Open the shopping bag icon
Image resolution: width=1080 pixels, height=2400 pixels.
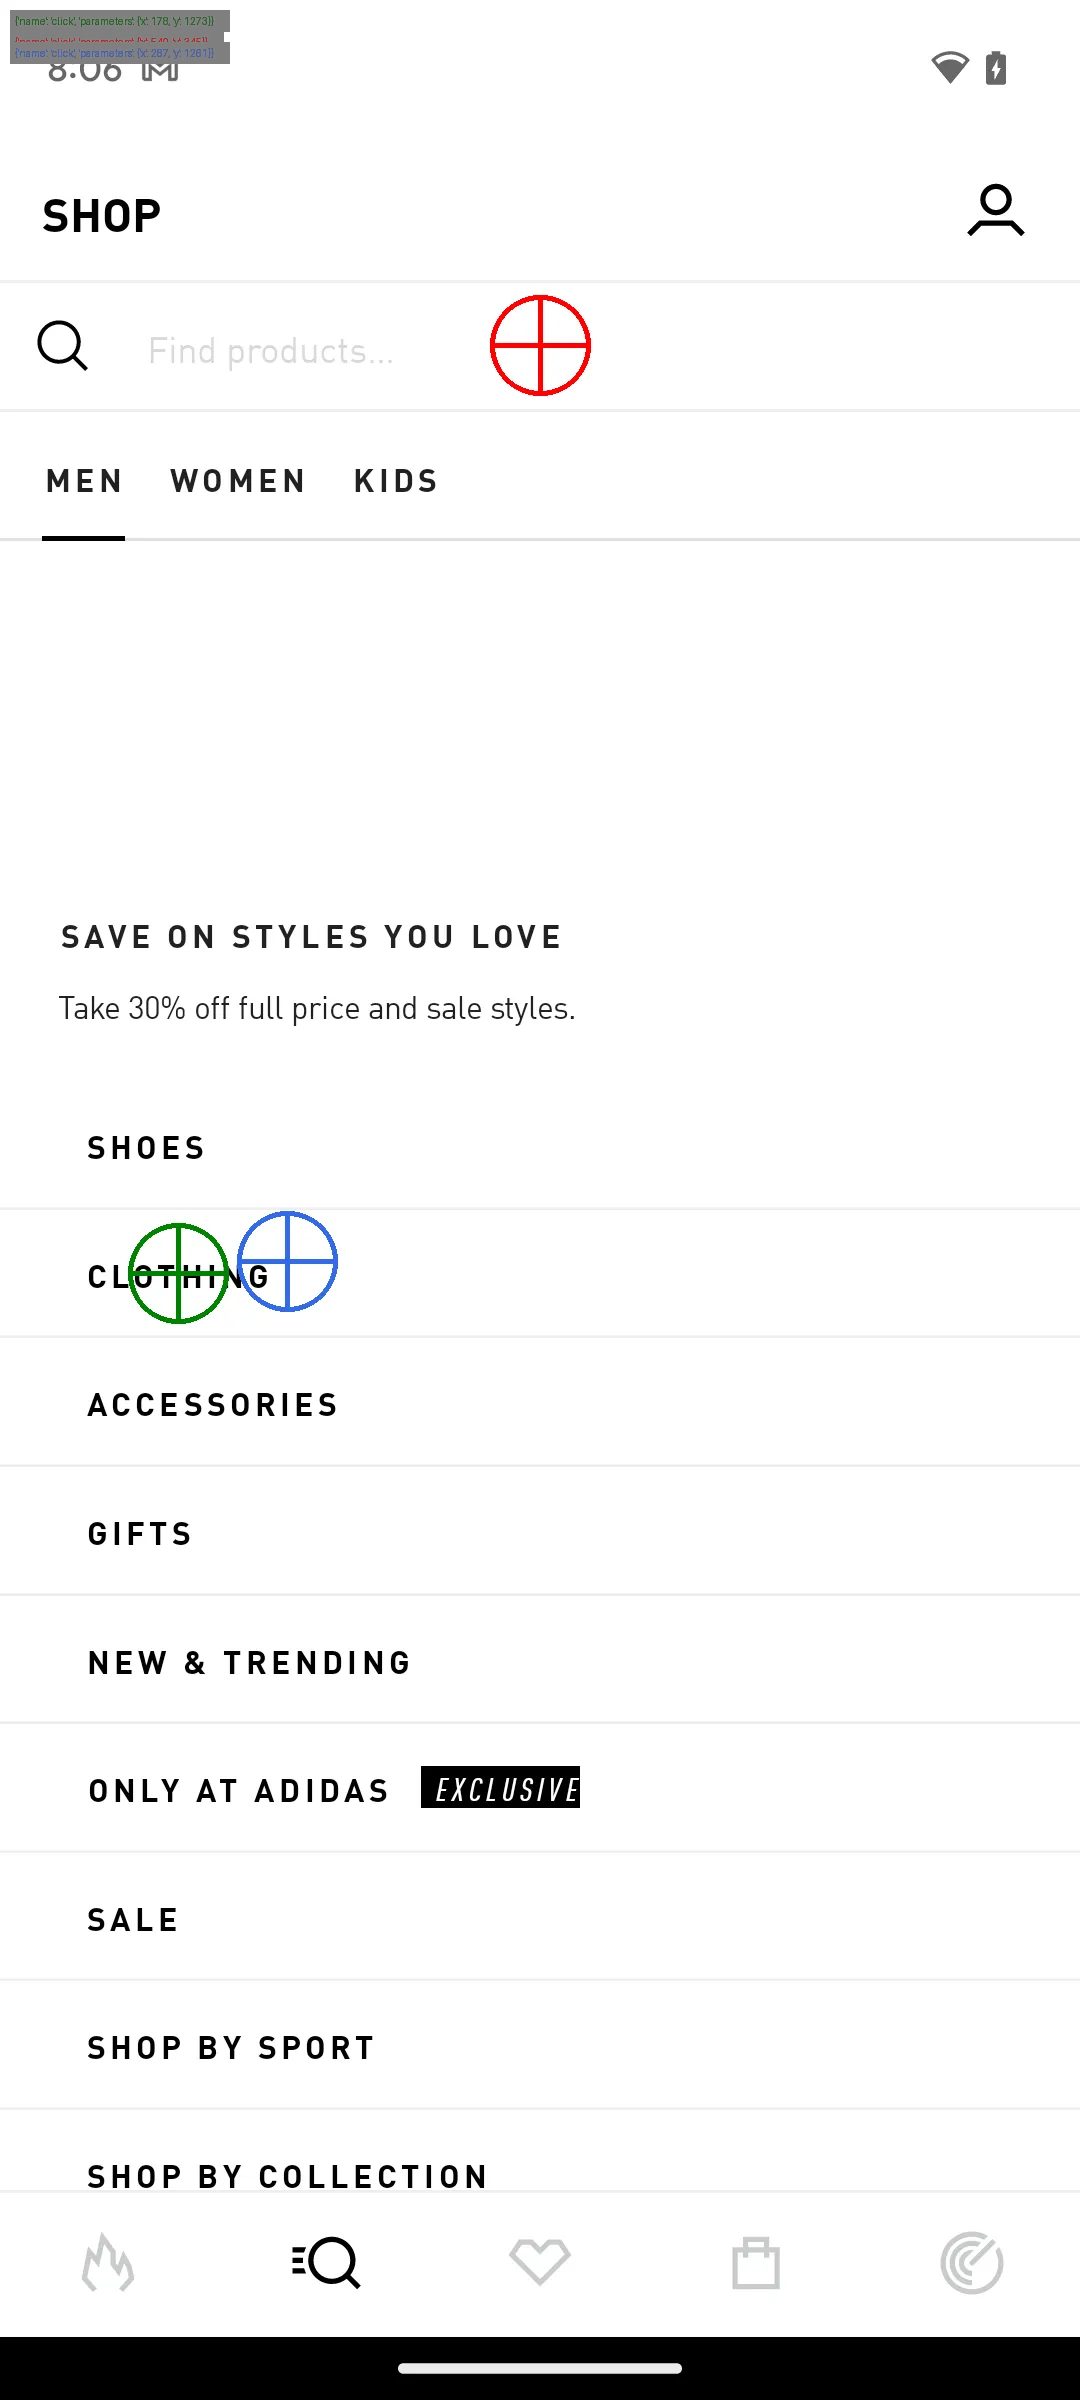[756, 2263]
